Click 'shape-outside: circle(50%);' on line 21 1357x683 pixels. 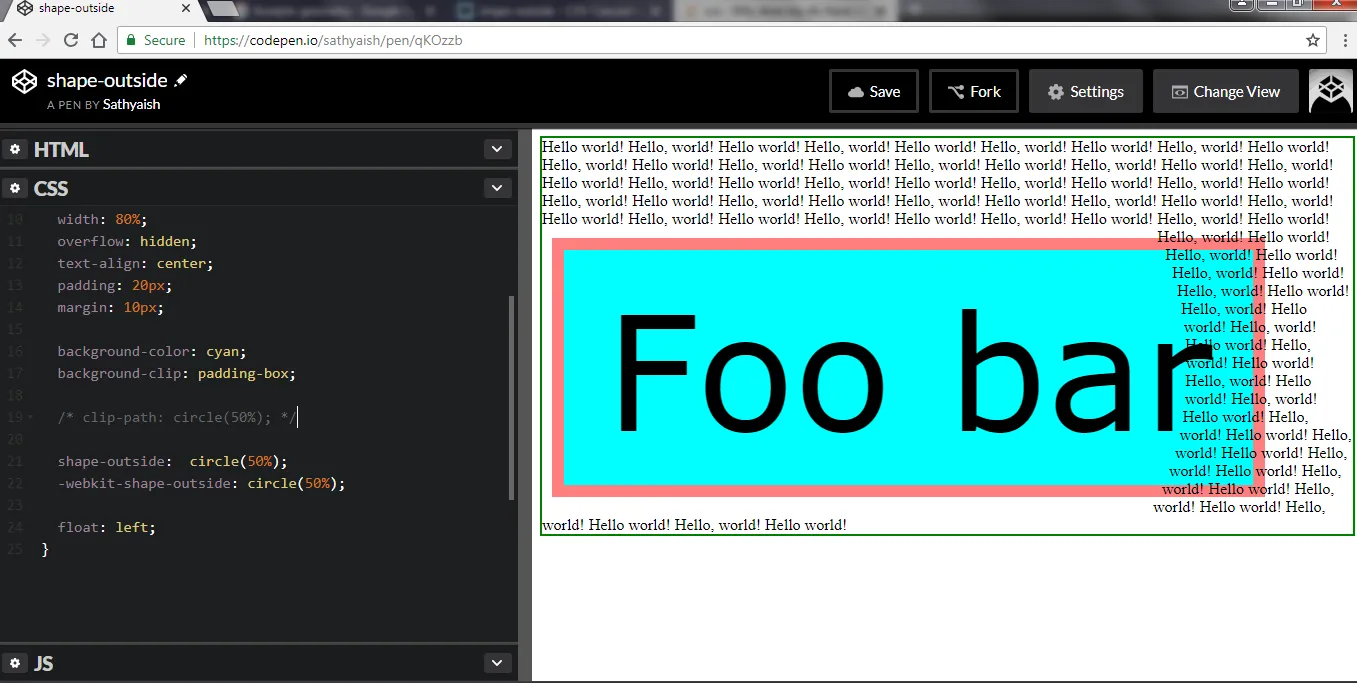pos(173,461)
